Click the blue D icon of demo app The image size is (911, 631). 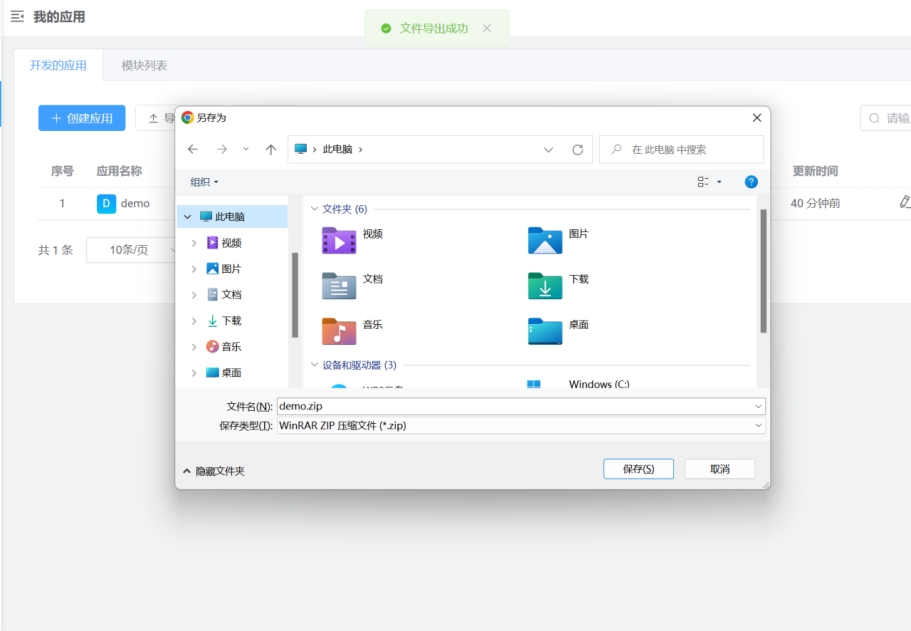pyautogui.click(x=106, y=203)
